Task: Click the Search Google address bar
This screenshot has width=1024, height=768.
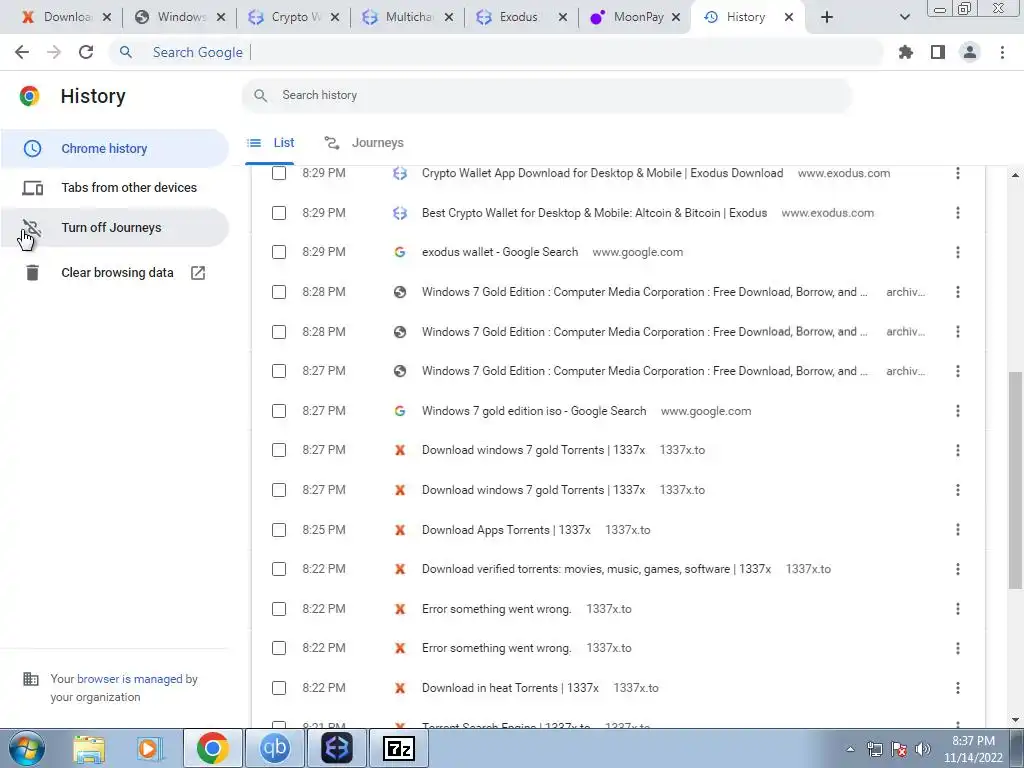Action: 496,52
